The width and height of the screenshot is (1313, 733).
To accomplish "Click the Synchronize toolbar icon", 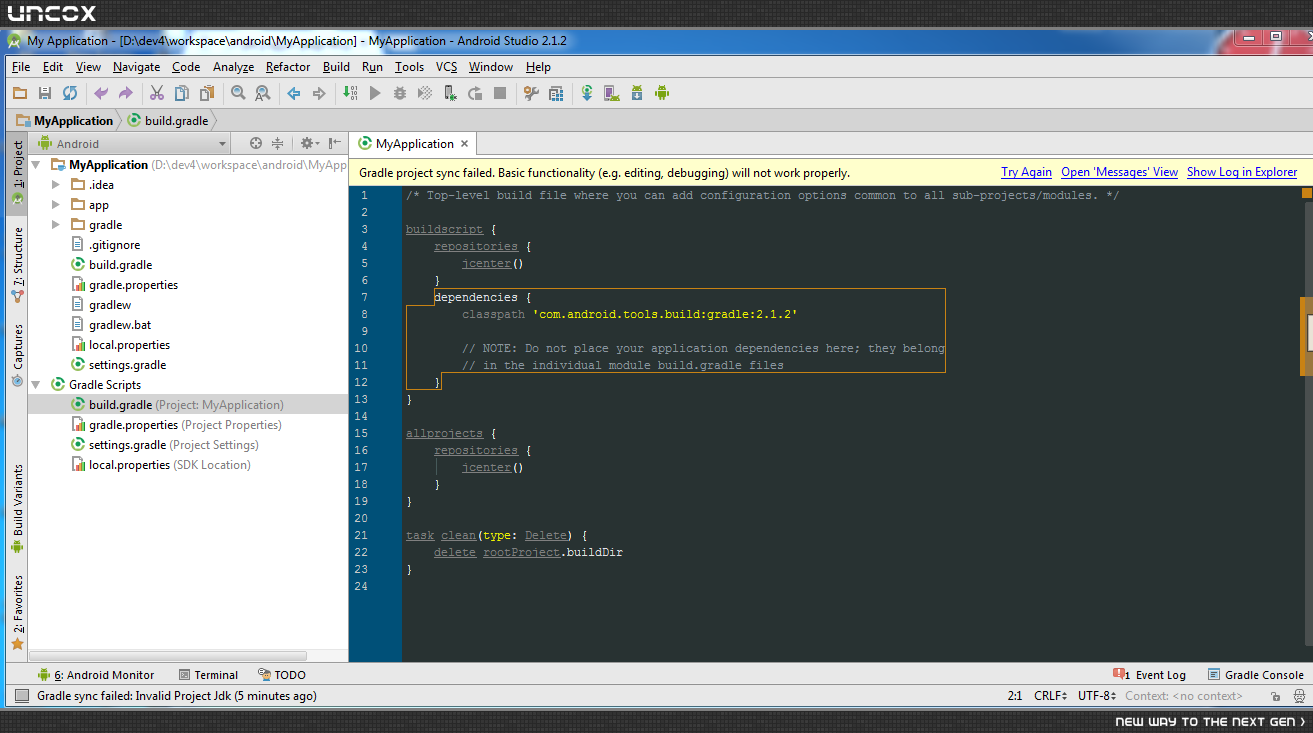I will point(70,93).
